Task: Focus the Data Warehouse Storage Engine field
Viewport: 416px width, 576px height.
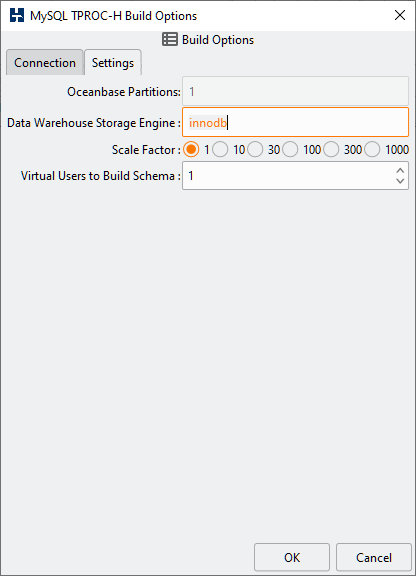Action: click(x=295, y=122)
